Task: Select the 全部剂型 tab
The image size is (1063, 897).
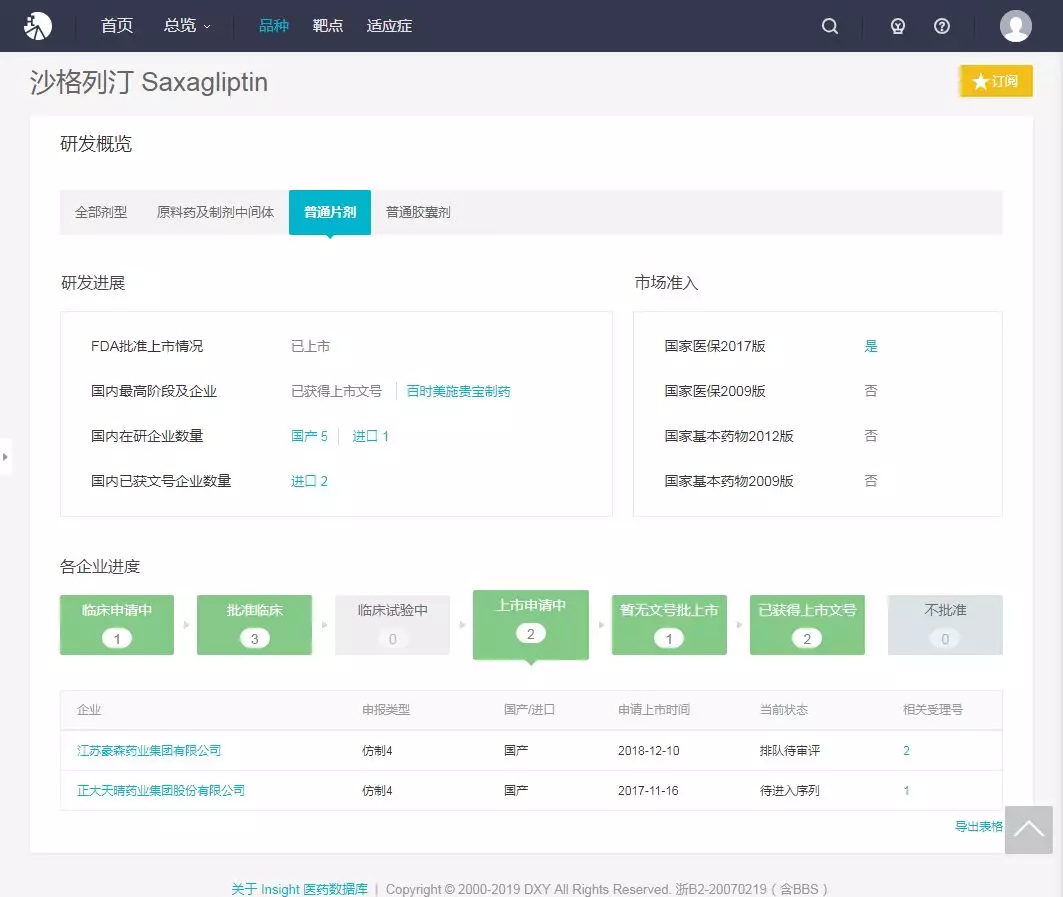Action: (x=101, y=212)
